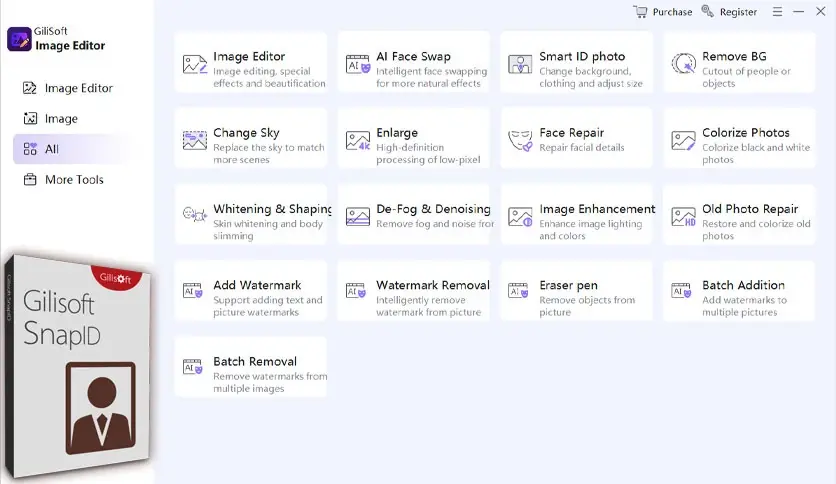The width and height of the screenshot is (836, 484).
Task: Open the Image Editor tool title
Action: [249, 56]
